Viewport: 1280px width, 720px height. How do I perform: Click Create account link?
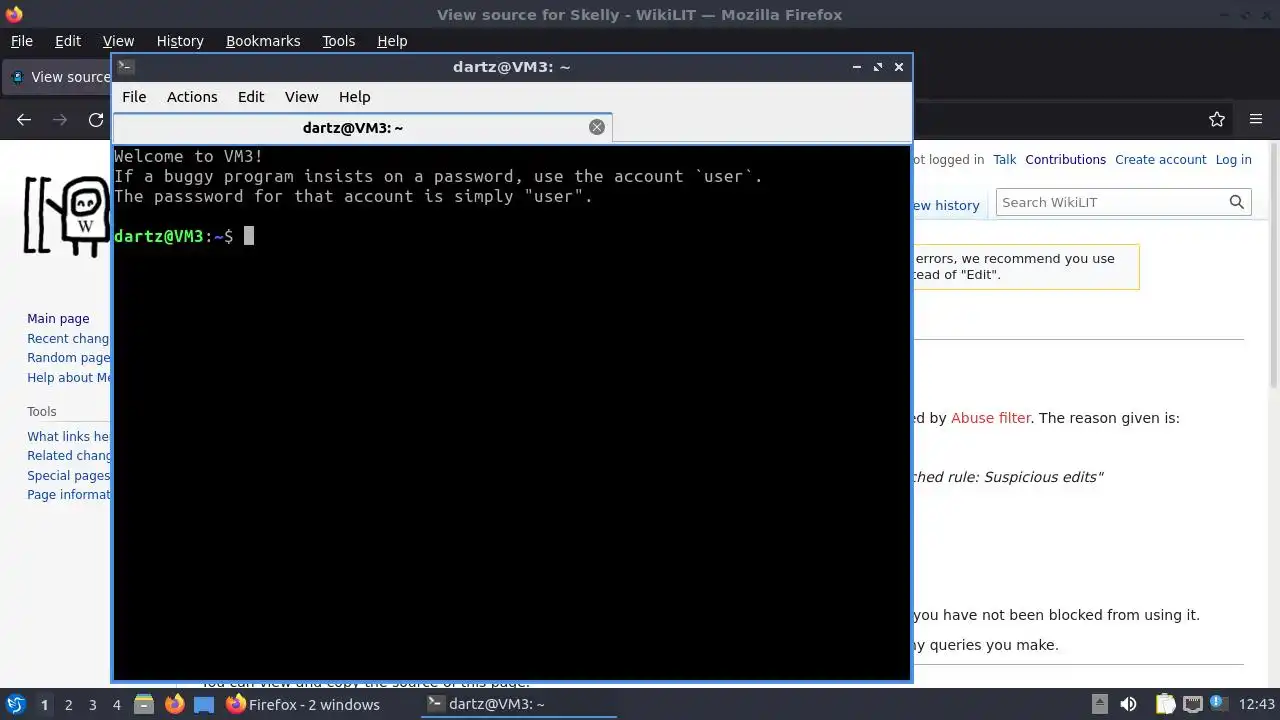[1161, 160]
